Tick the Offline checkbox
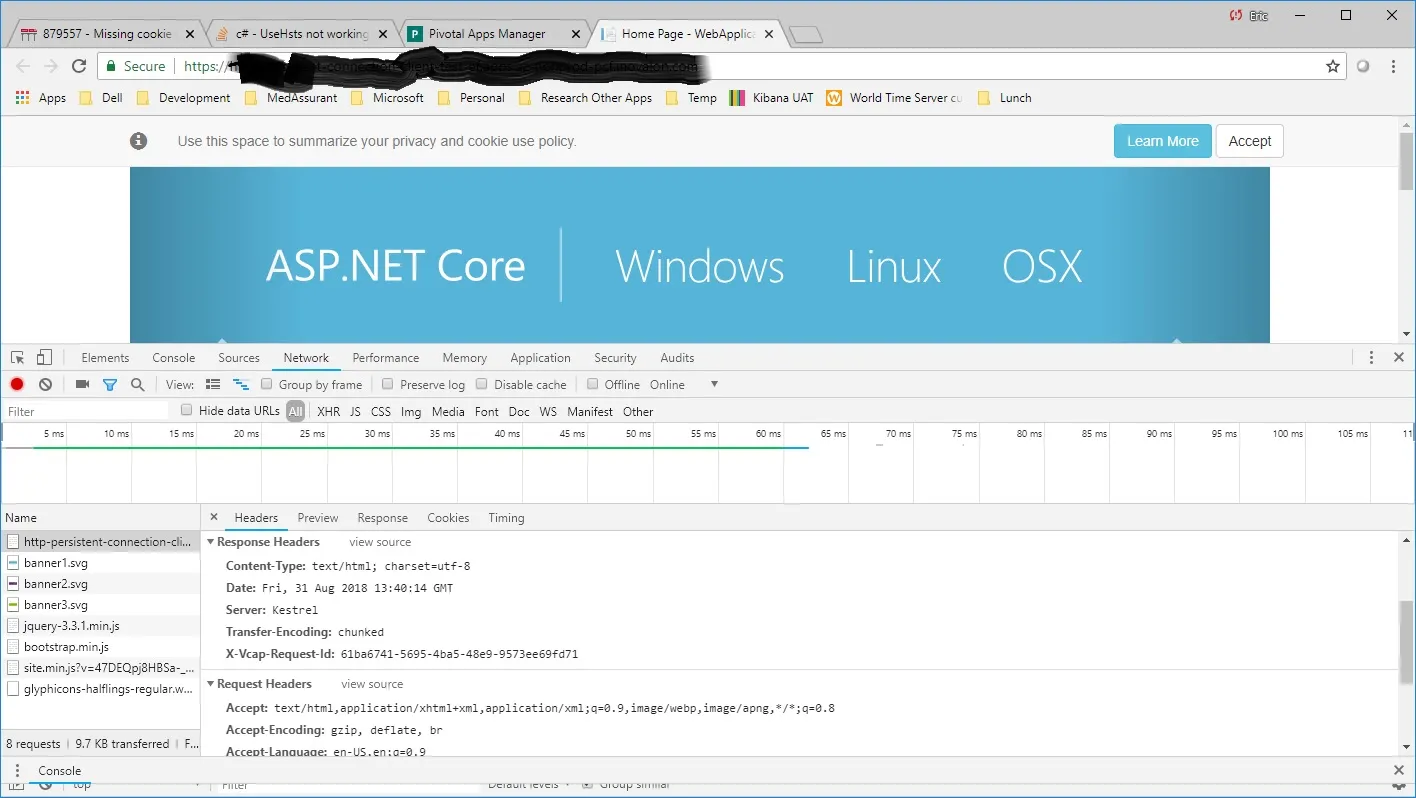This screenshot has height=798, width=1416. 593,384
